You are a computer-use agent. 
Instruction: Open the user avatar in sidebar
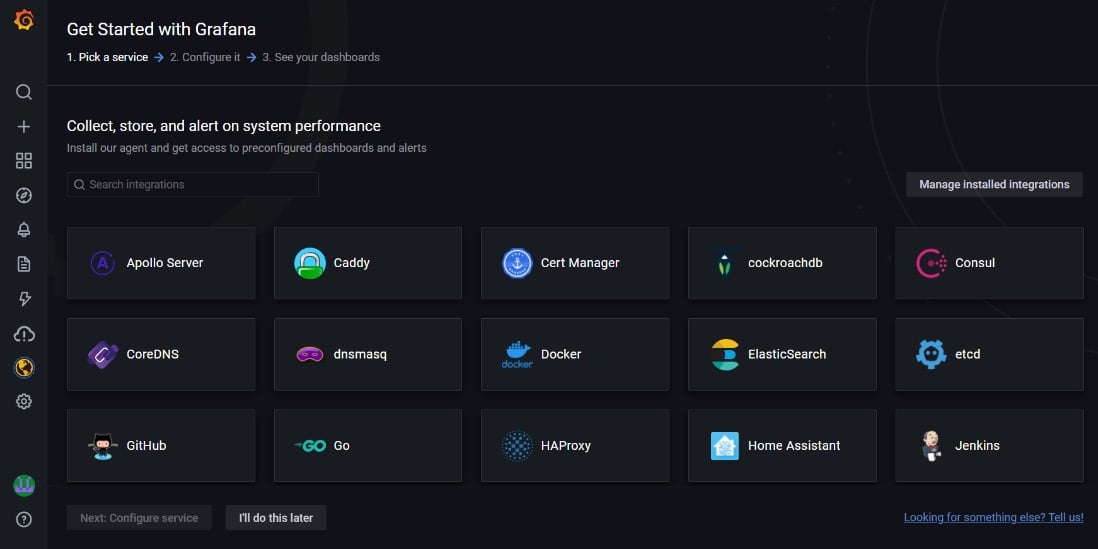coord(24,485)
